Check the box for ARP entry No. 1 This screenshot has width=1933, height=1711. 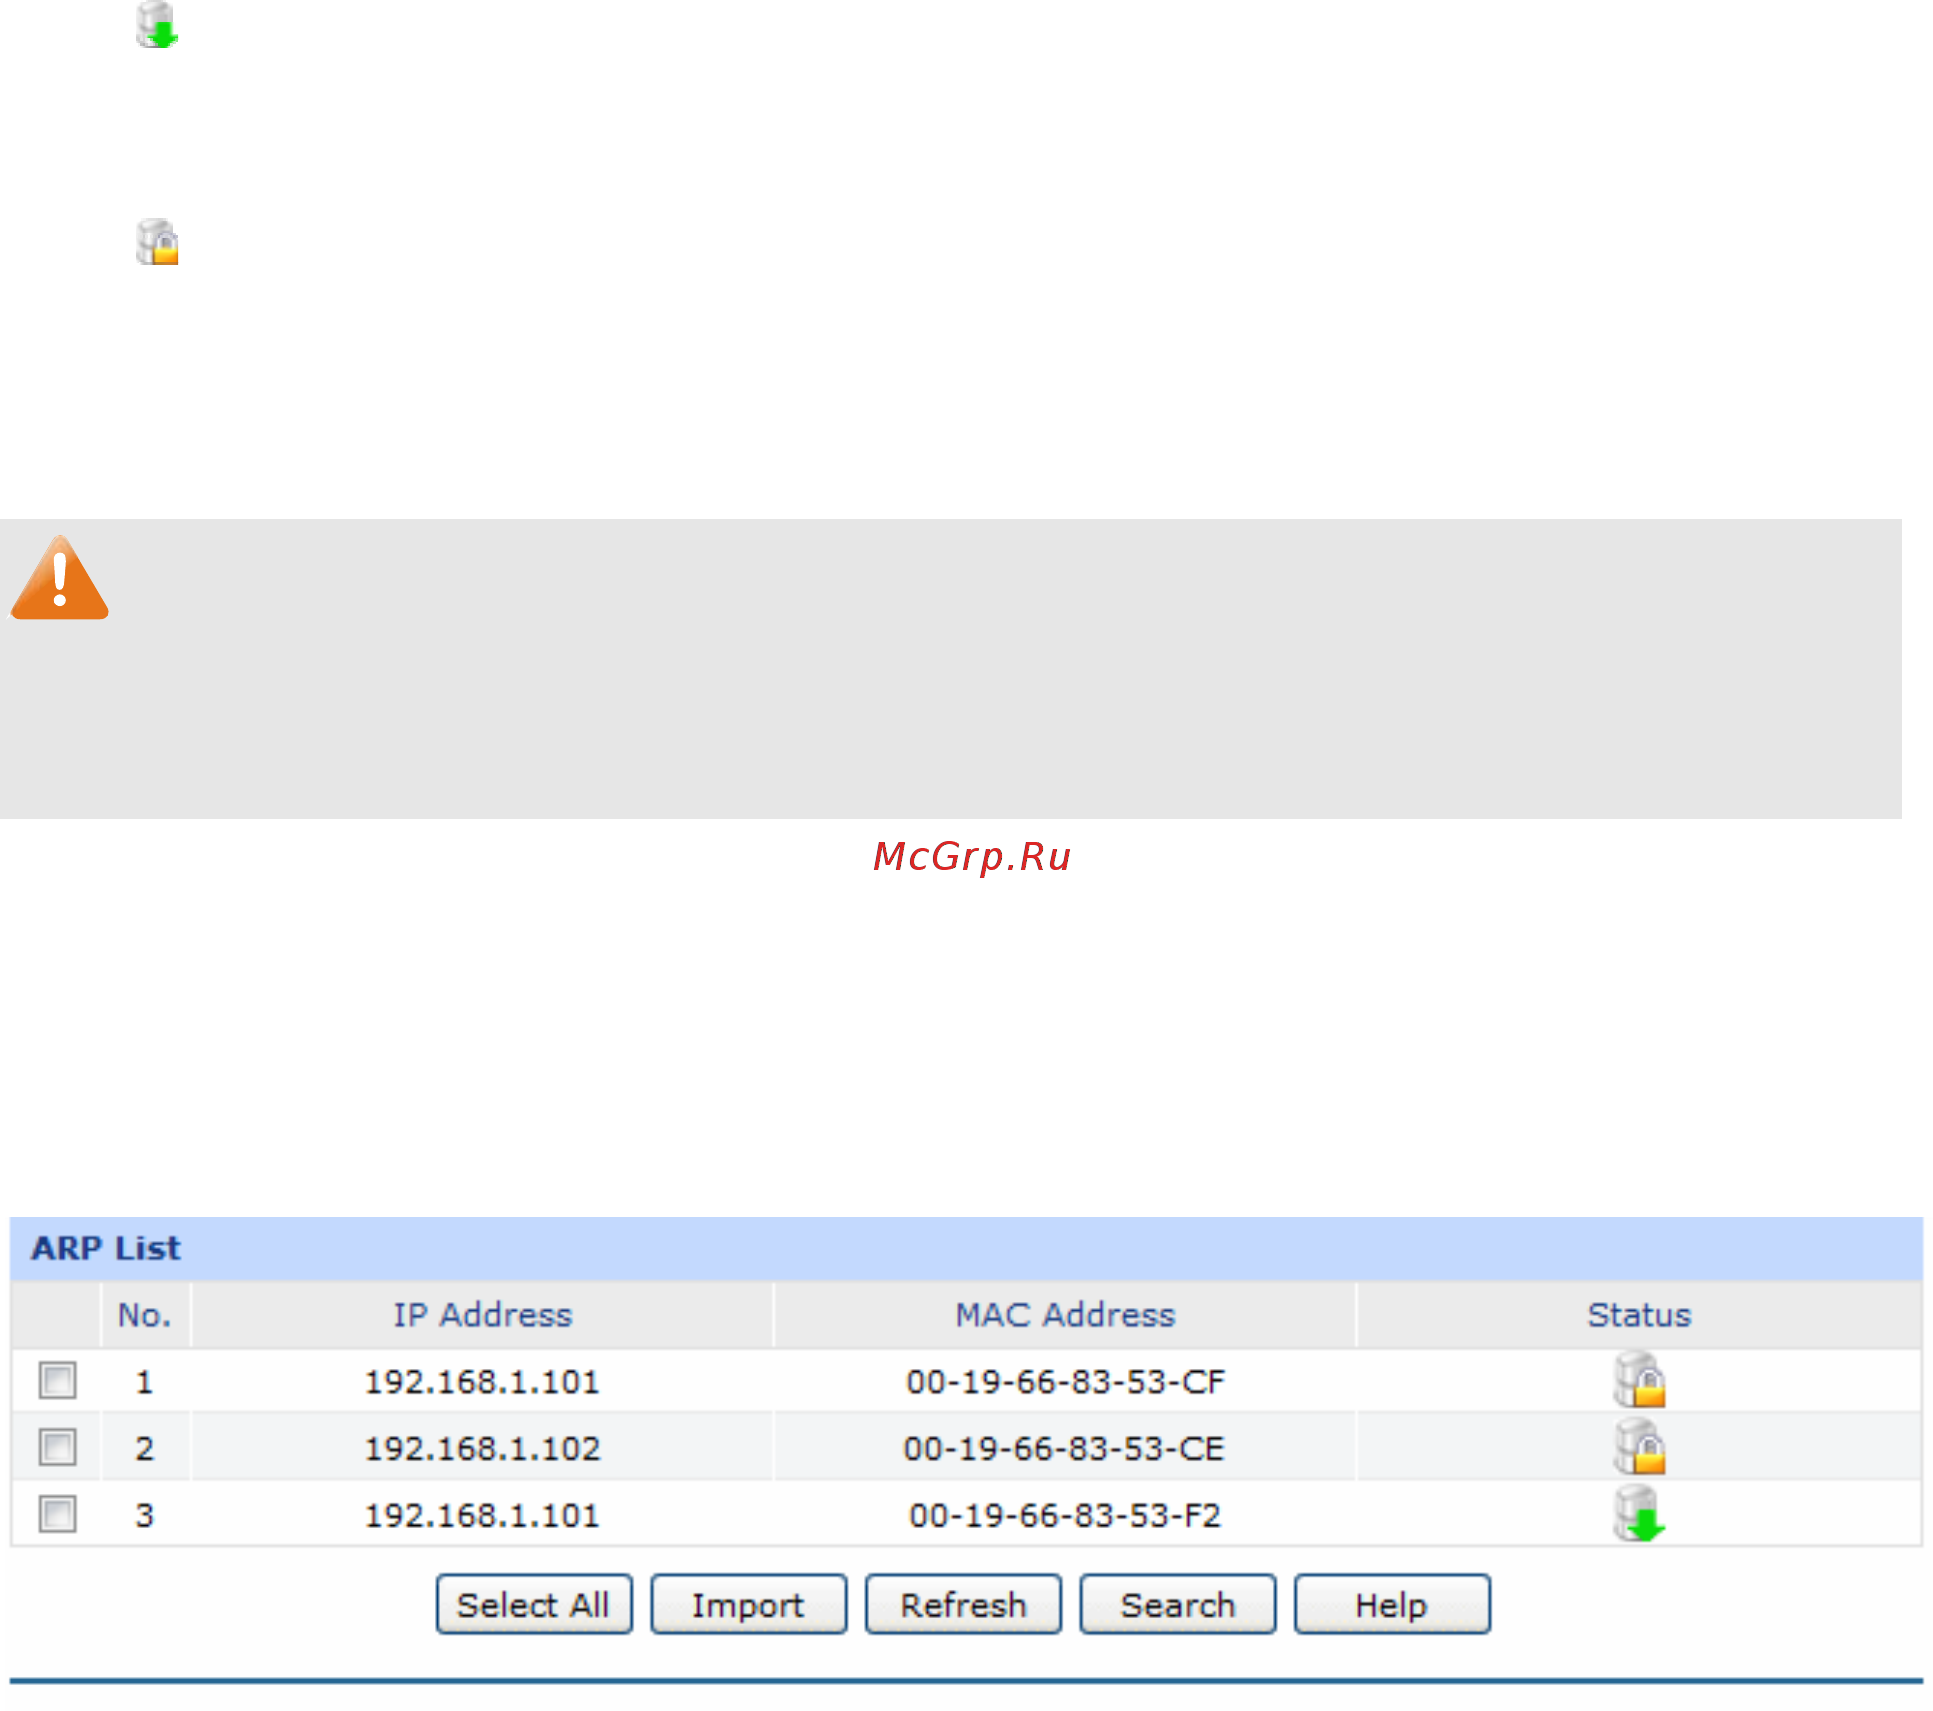tap(57, 1380)
